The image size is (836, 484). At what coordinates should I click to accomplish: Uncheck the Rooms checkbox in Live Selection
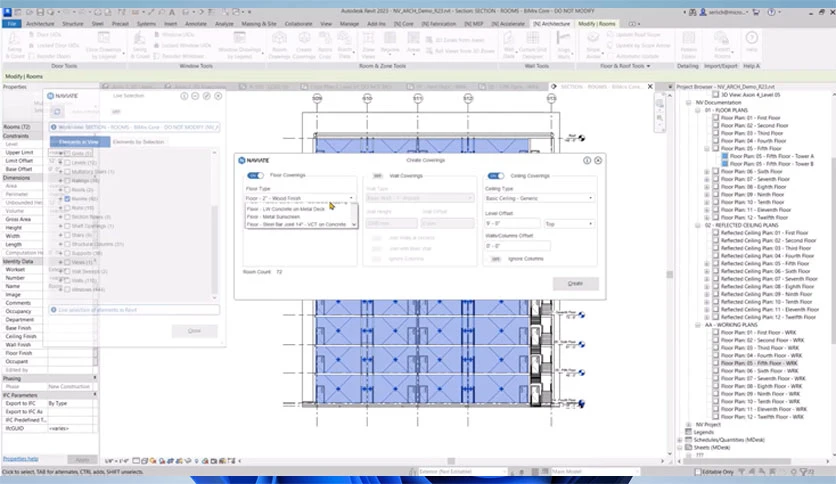point(67,199)
